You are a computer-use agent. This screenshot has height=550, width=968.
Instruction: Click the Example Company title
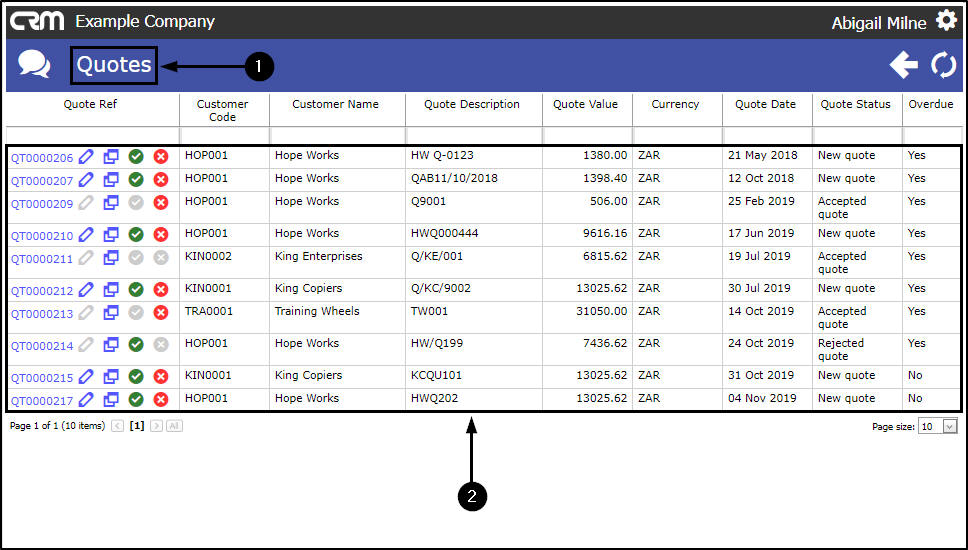pyautogui.click(x=145, y=22)
